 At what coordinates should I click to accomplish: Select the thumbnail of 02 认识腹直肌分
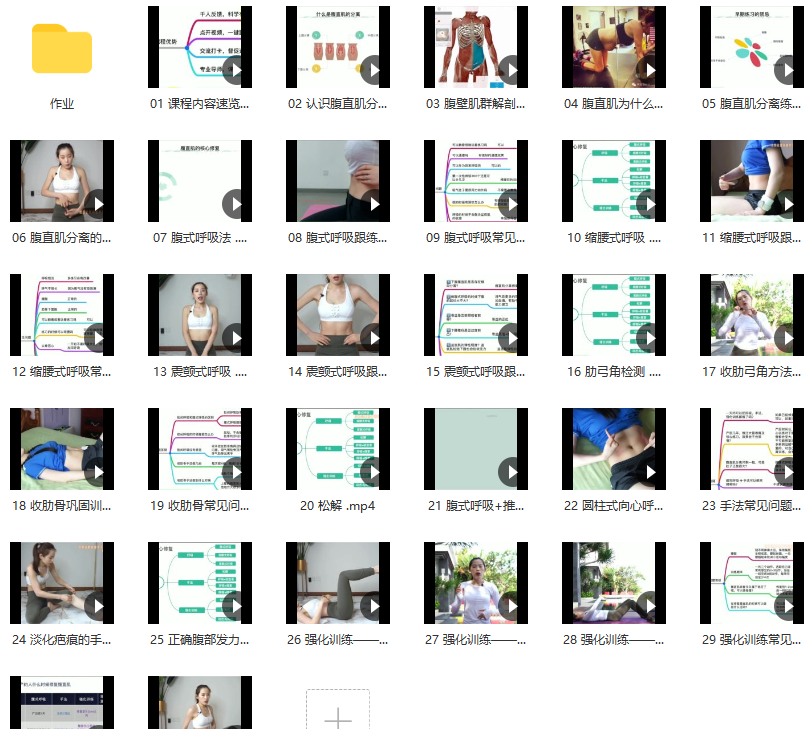point(338,47)
